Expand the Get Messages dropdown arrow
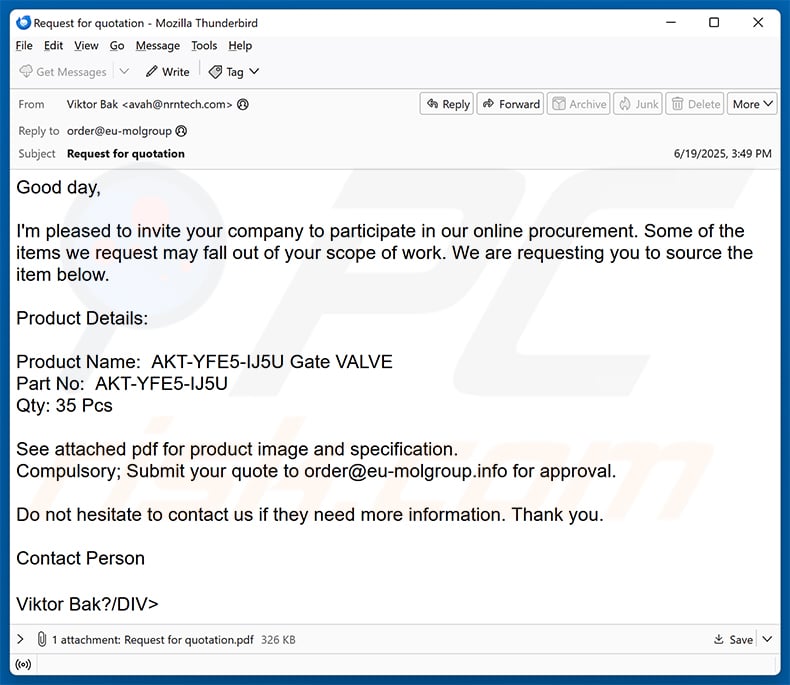 coord(124,72)
